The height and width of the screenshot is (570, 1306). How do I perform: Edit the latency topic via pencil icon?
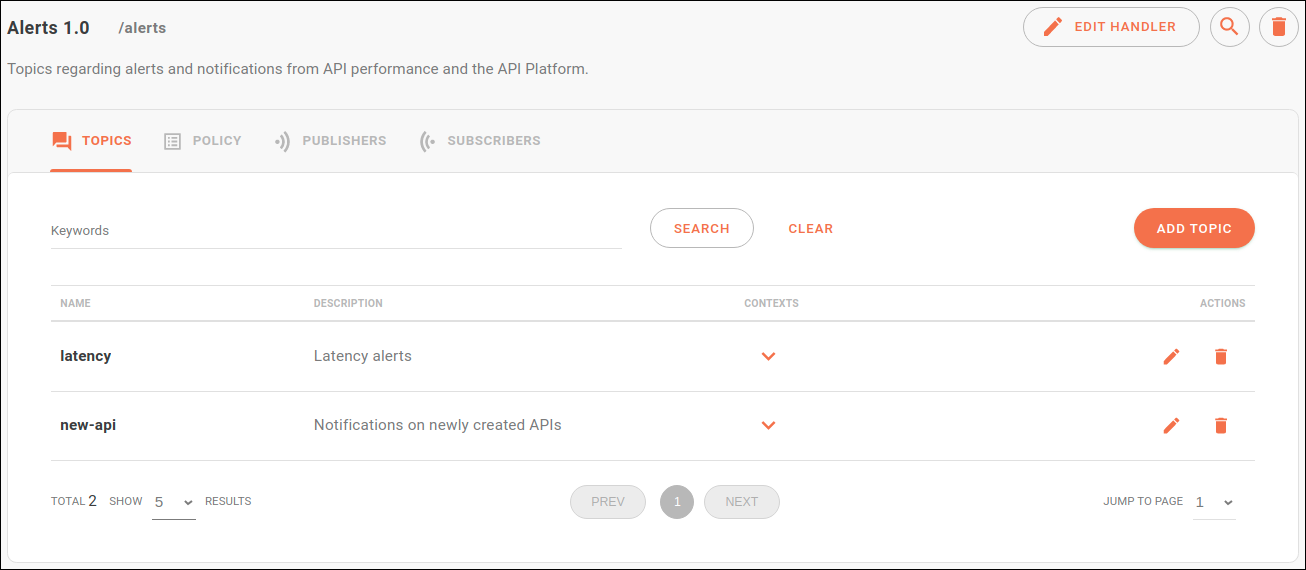coord(1171,356)
